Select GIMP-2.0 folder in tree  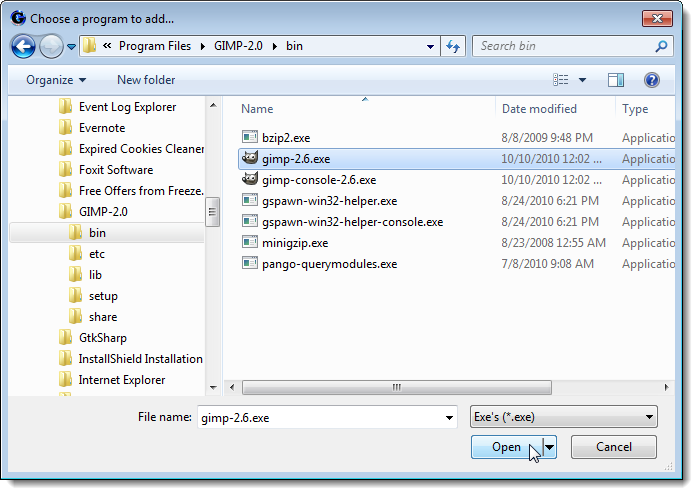103,211
